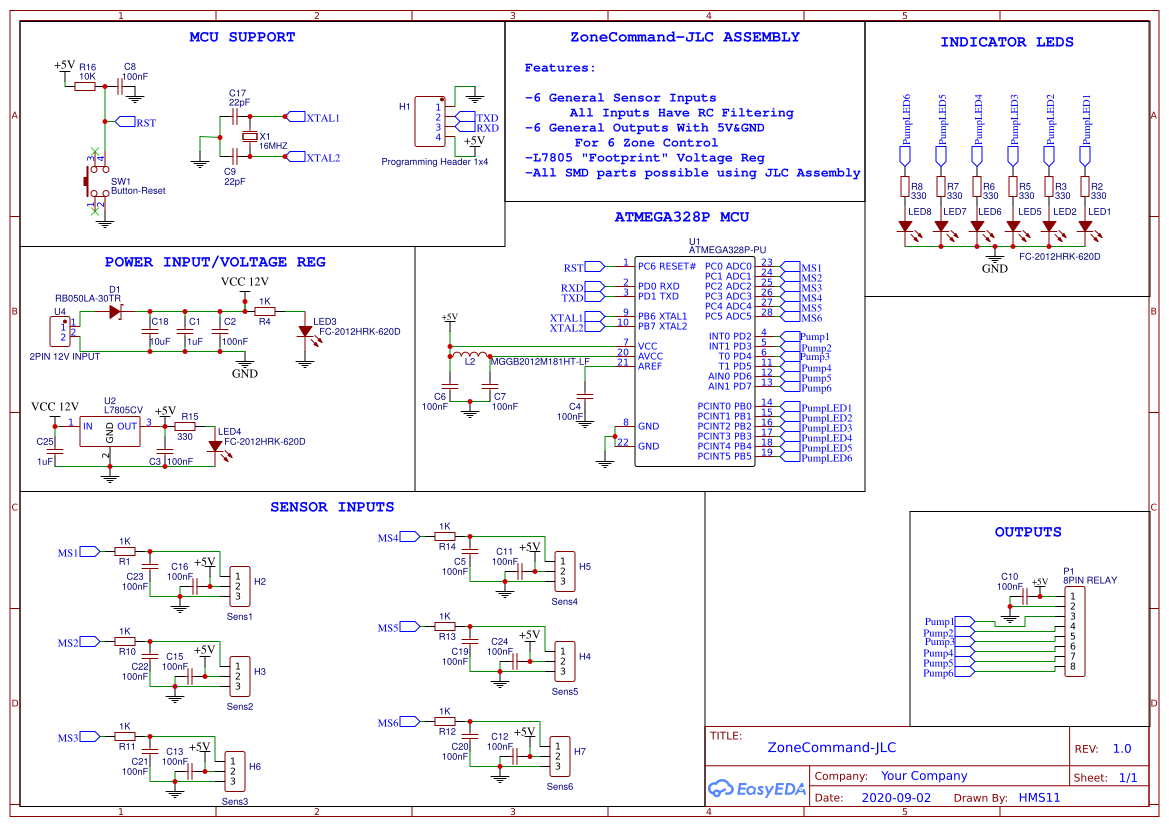
Task: Click the L2 inductor symbol
Action: coord(470,356)
